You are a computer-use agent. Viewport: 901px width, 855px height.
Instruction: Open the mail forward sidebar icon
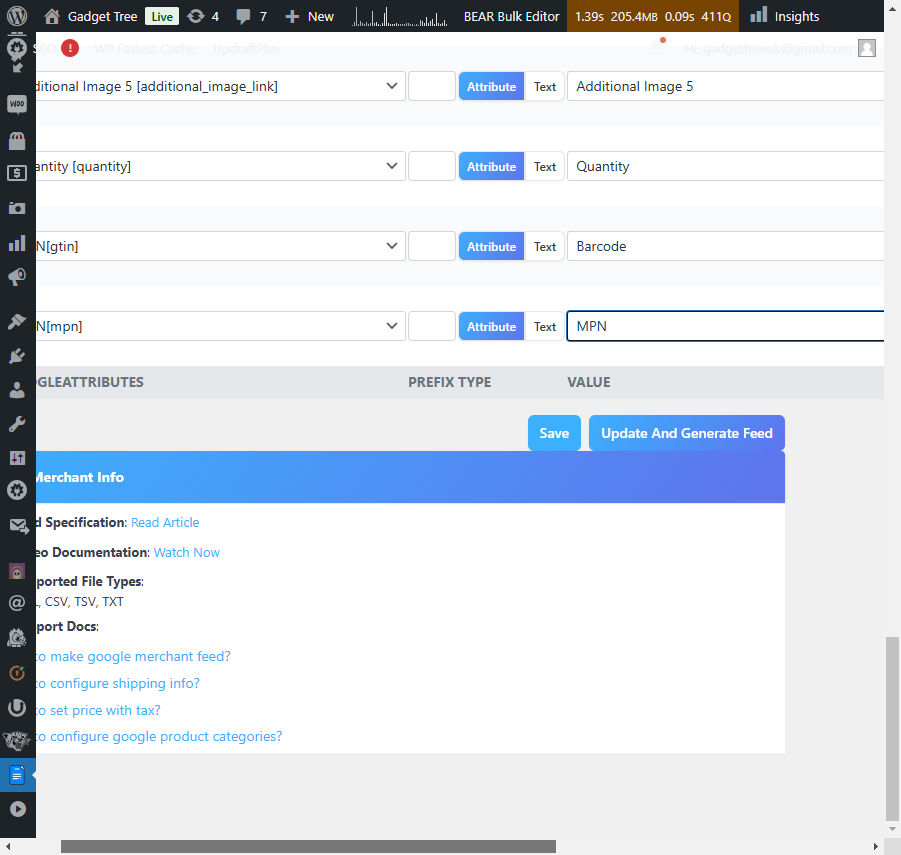(x=18, y=526)
